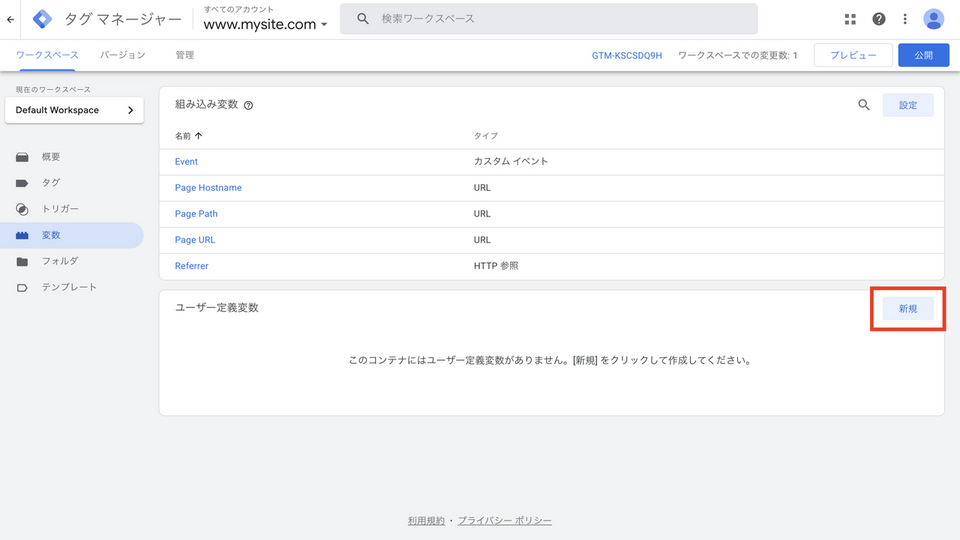Open the Page Hostname variable link
The height and width of the screenshot is (540, 960).
[208, 188]
